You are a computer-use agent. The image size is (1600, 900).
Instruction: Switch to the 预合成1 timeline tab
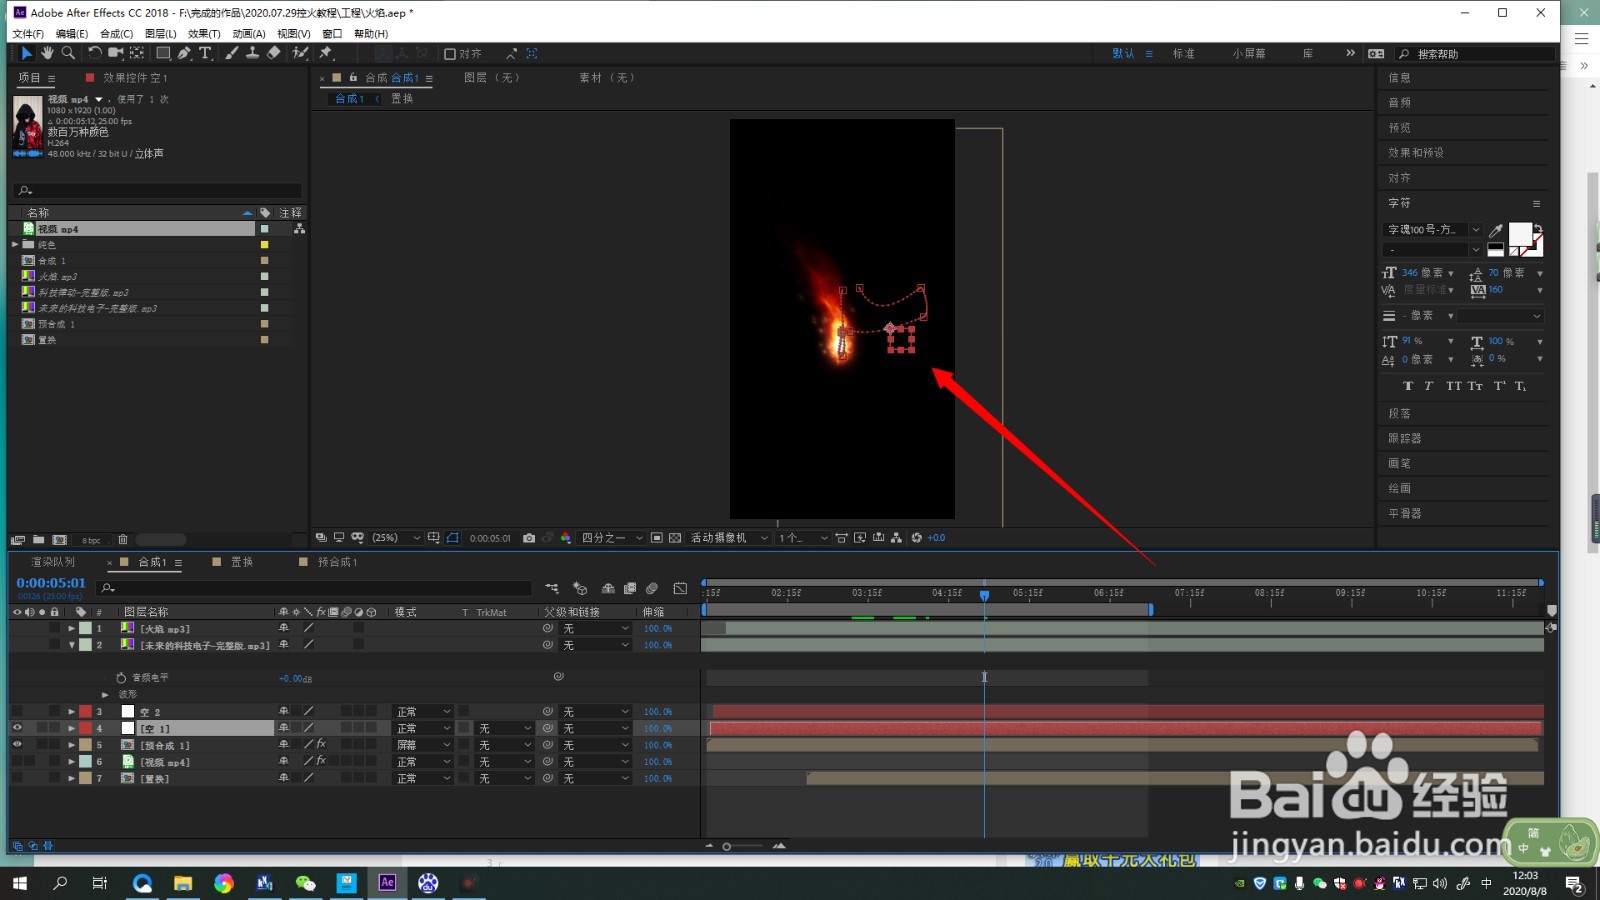[338, 562]
